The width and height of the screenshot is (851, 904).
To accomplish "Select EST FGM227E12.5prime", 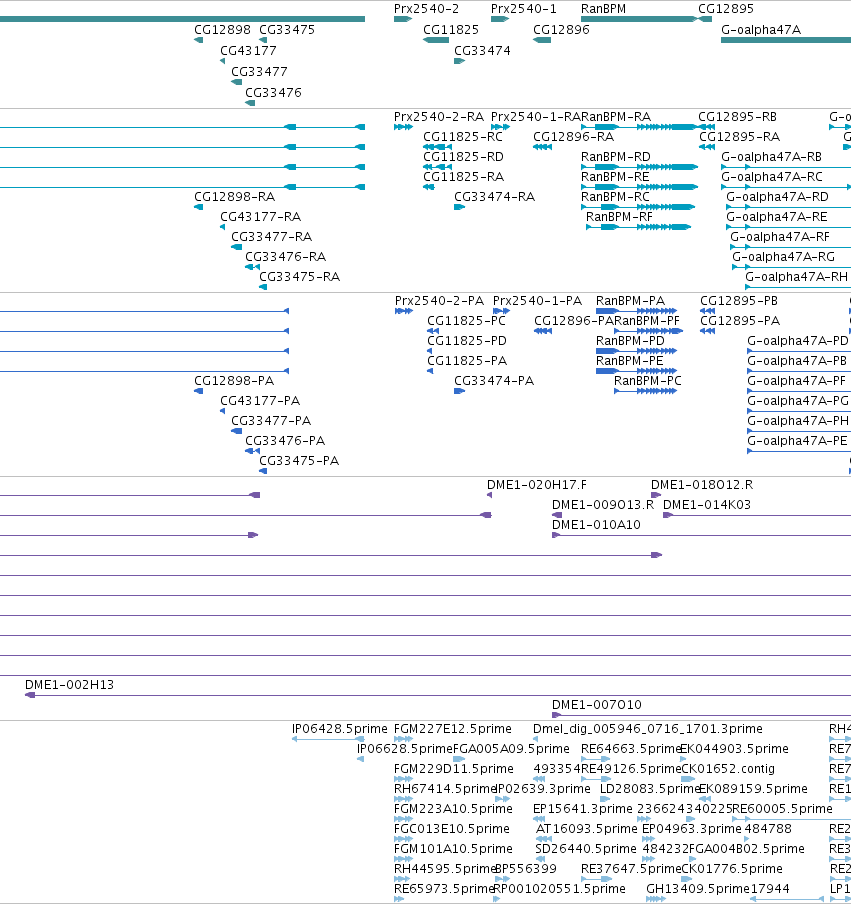I will point(453,729).
